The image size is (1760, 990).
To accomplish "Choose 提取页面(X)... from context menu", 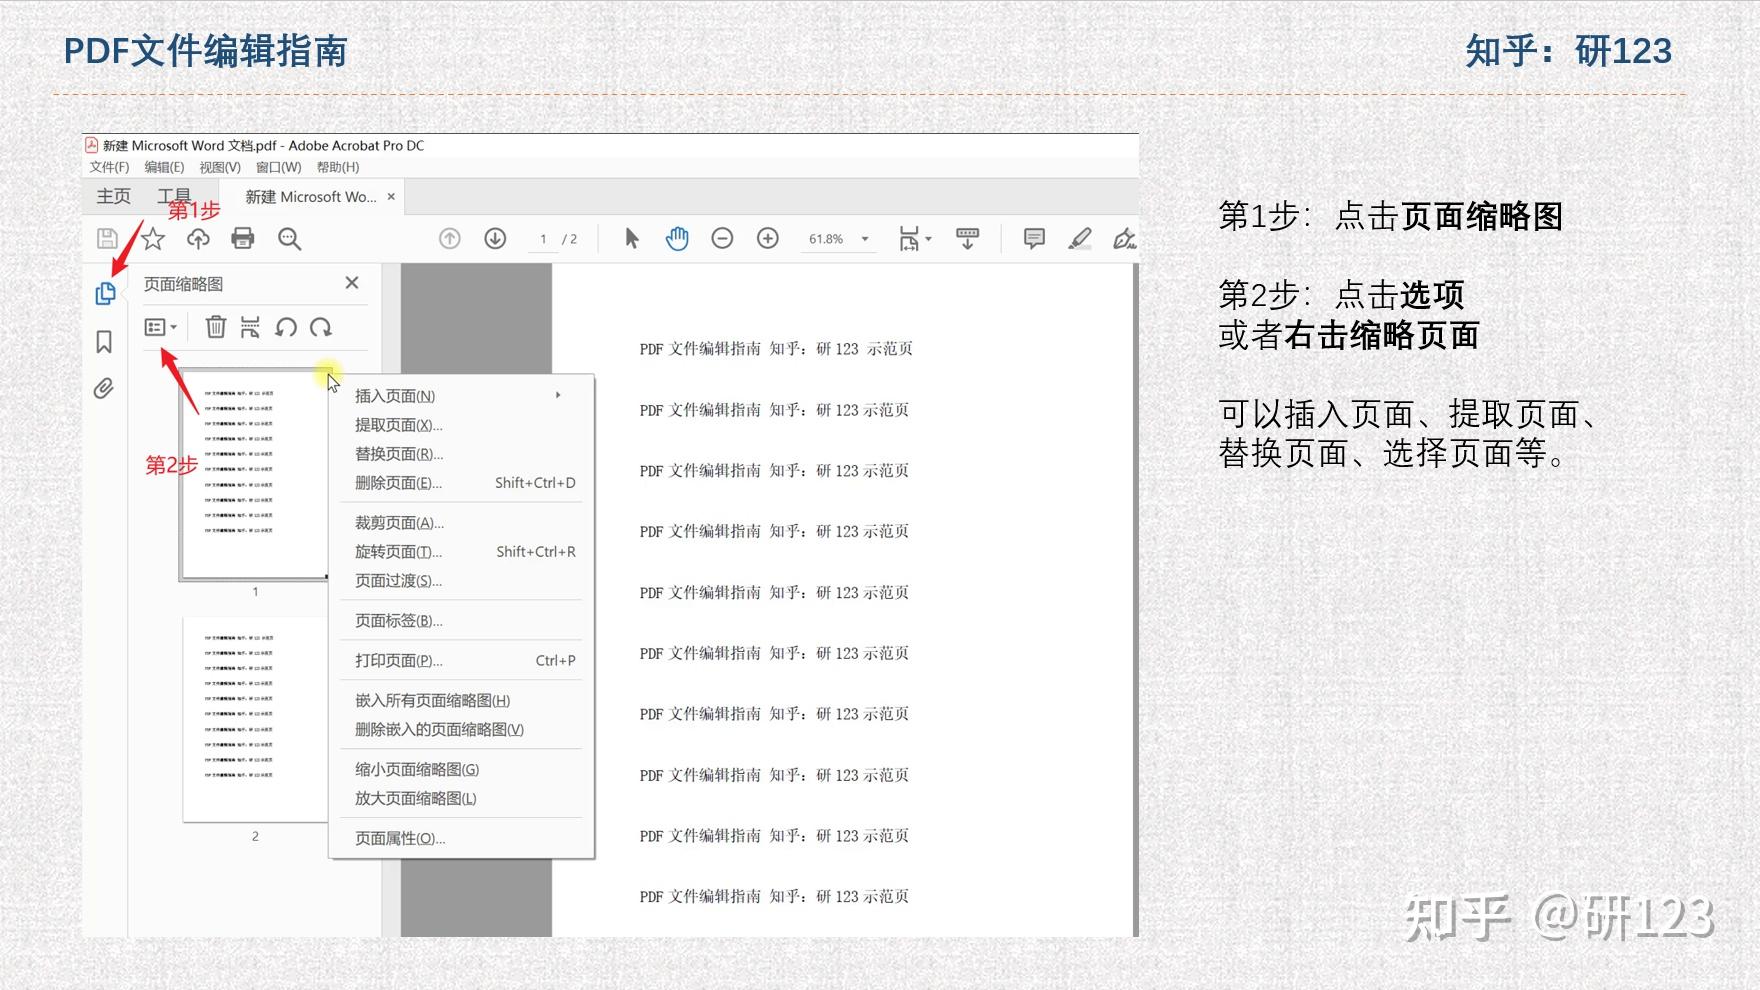I will point(460,425).
